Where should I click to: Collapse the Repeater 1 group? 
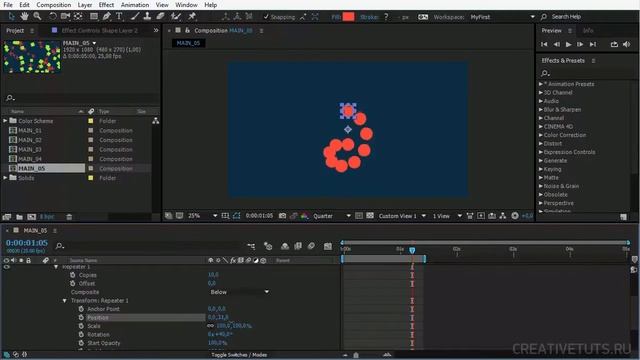(x=56, y=267)
